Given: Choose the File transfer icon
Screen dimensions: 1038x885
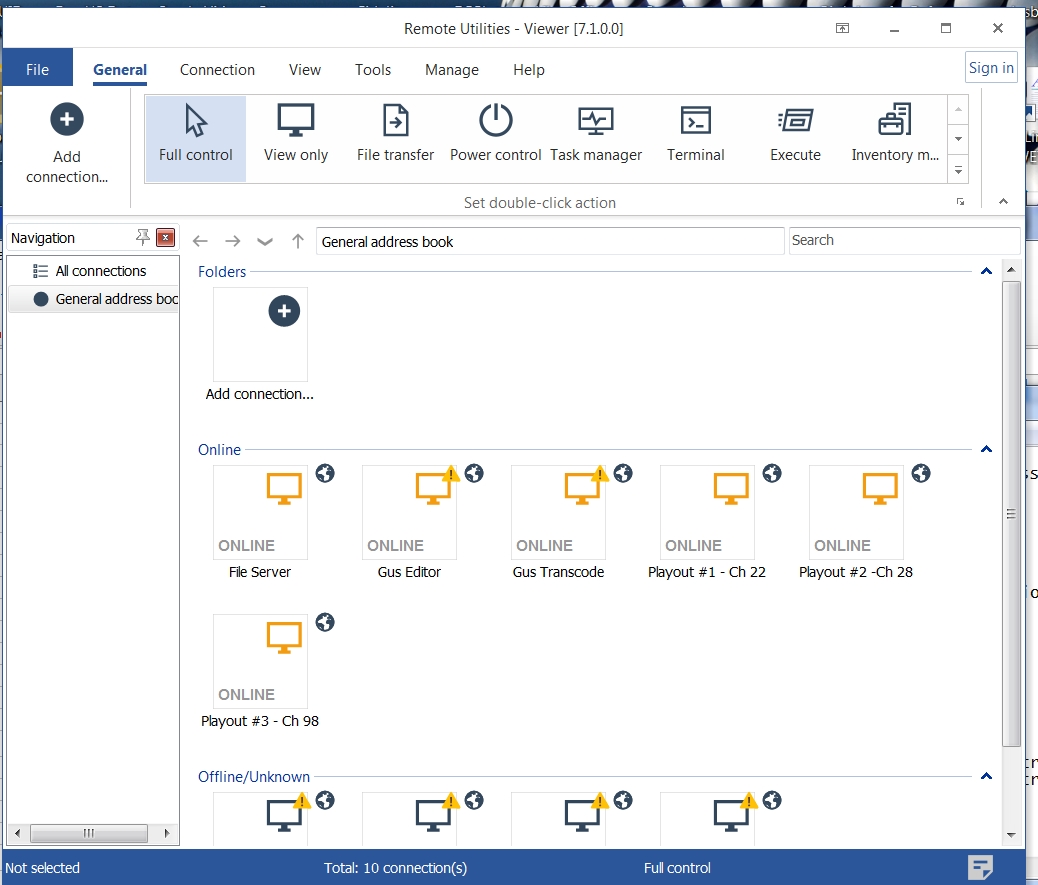Looking at the screenshot, I should (x=395, y=122).
